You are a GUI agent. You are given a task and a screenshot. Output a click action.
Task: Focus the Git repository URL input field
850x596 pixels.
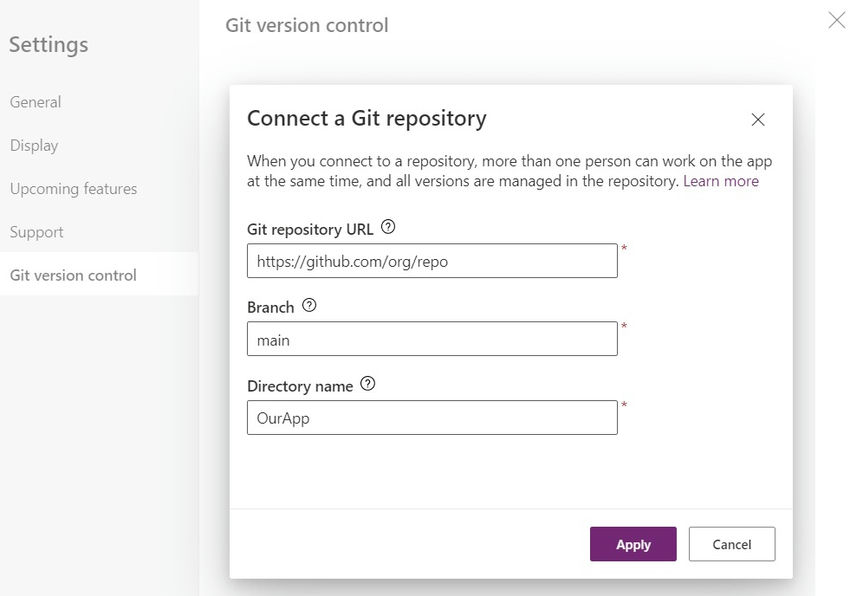432,261
